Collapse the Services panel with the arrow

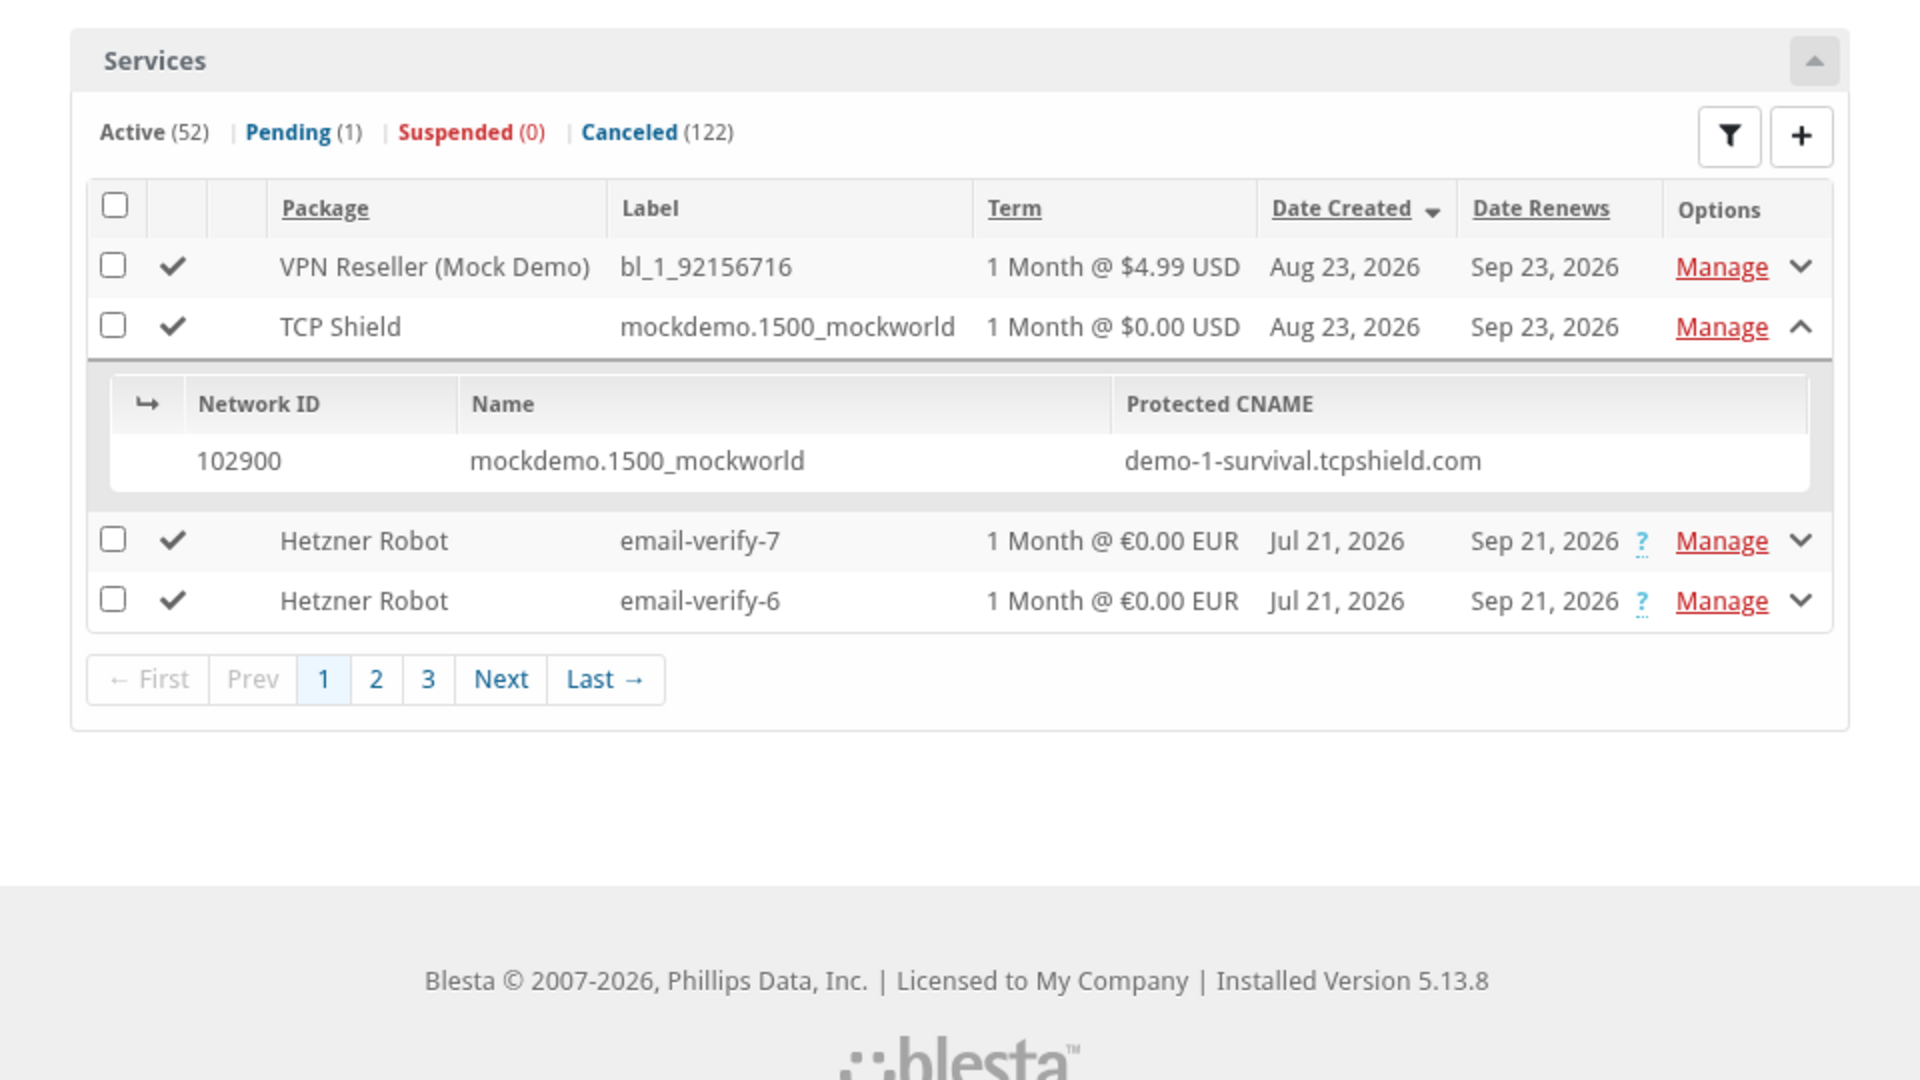1814,61
